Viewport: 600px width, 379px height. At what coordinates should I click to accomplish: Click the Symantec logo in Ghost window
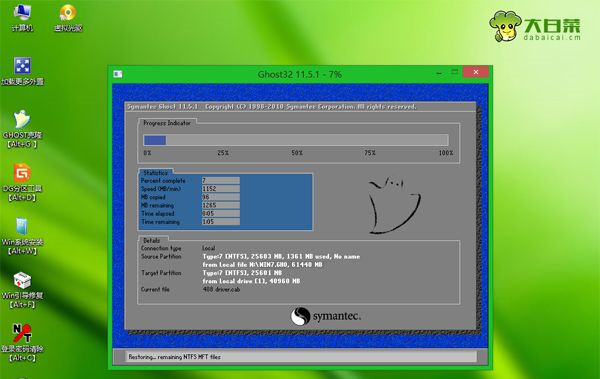point(325,317)
